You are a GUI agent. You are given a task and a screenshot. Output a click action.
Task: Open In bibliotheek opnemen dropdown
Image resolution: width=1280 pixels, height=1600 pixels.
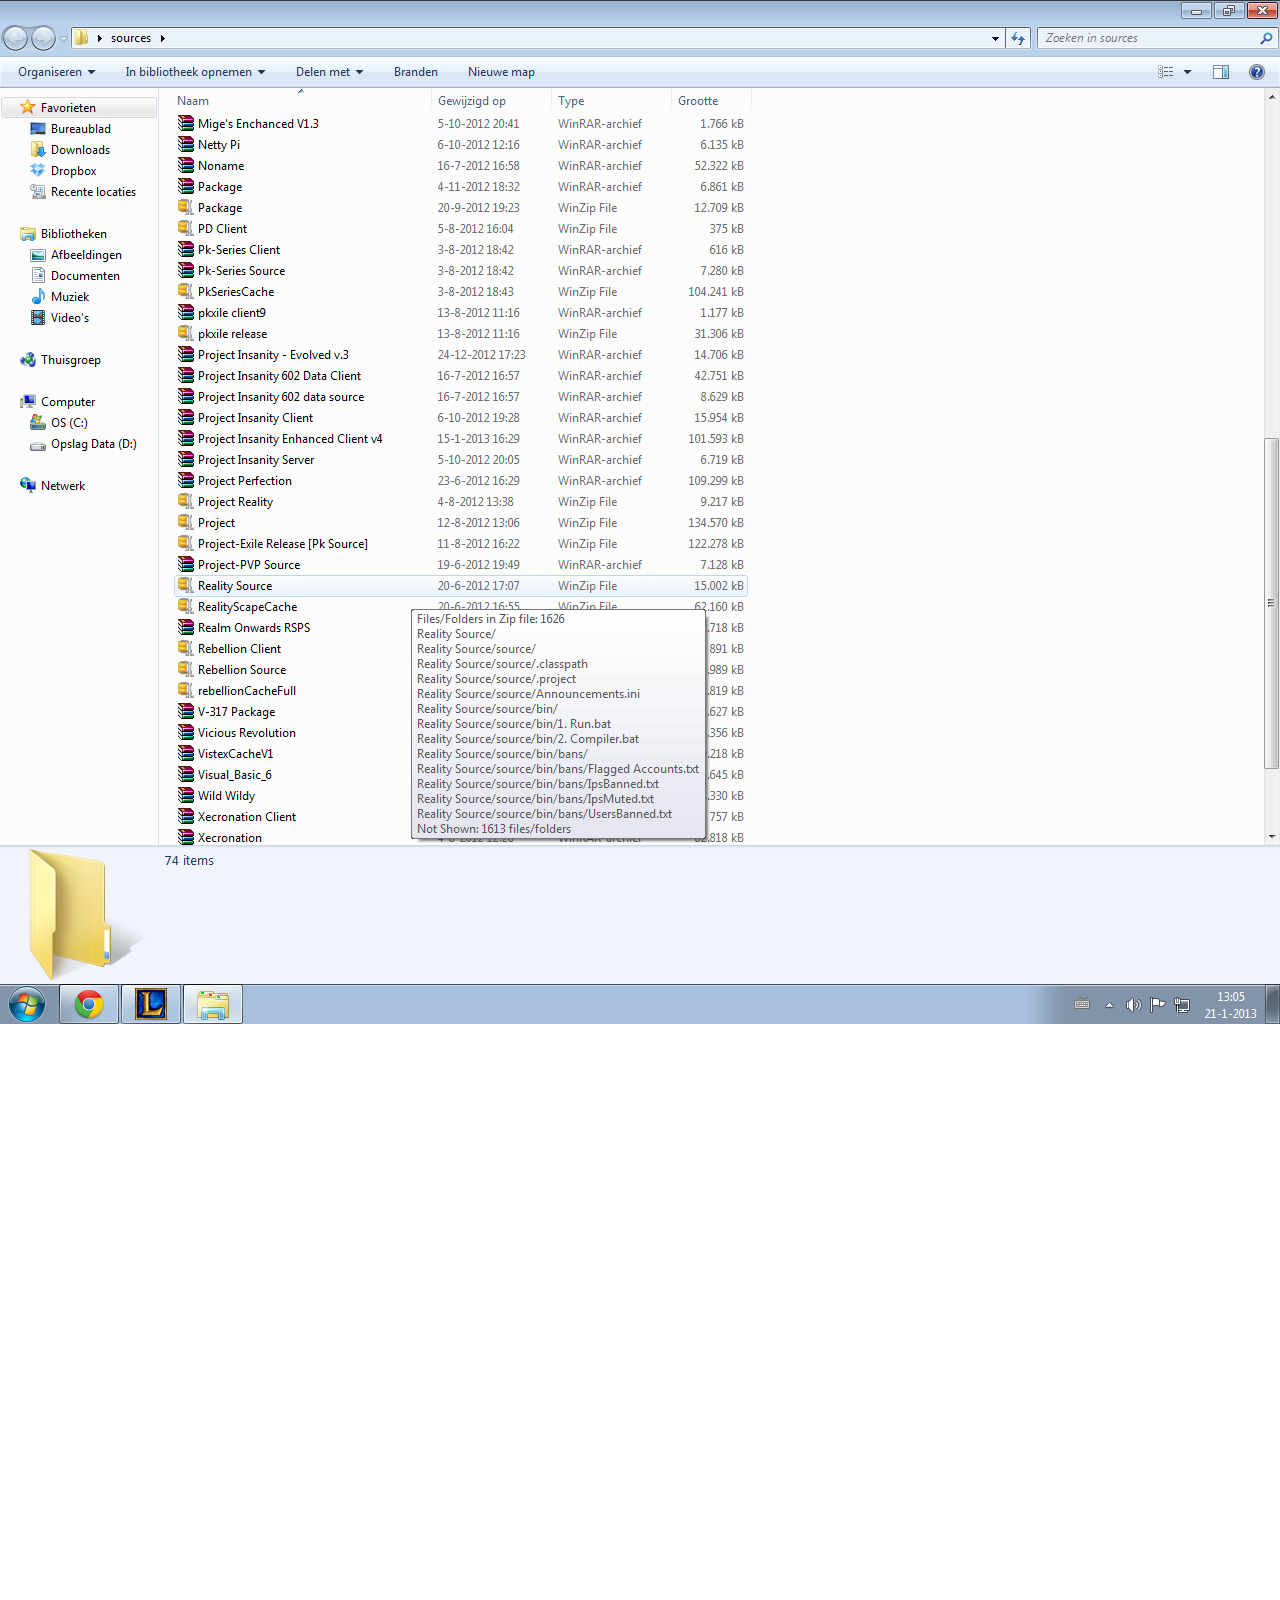coord(195,72)
